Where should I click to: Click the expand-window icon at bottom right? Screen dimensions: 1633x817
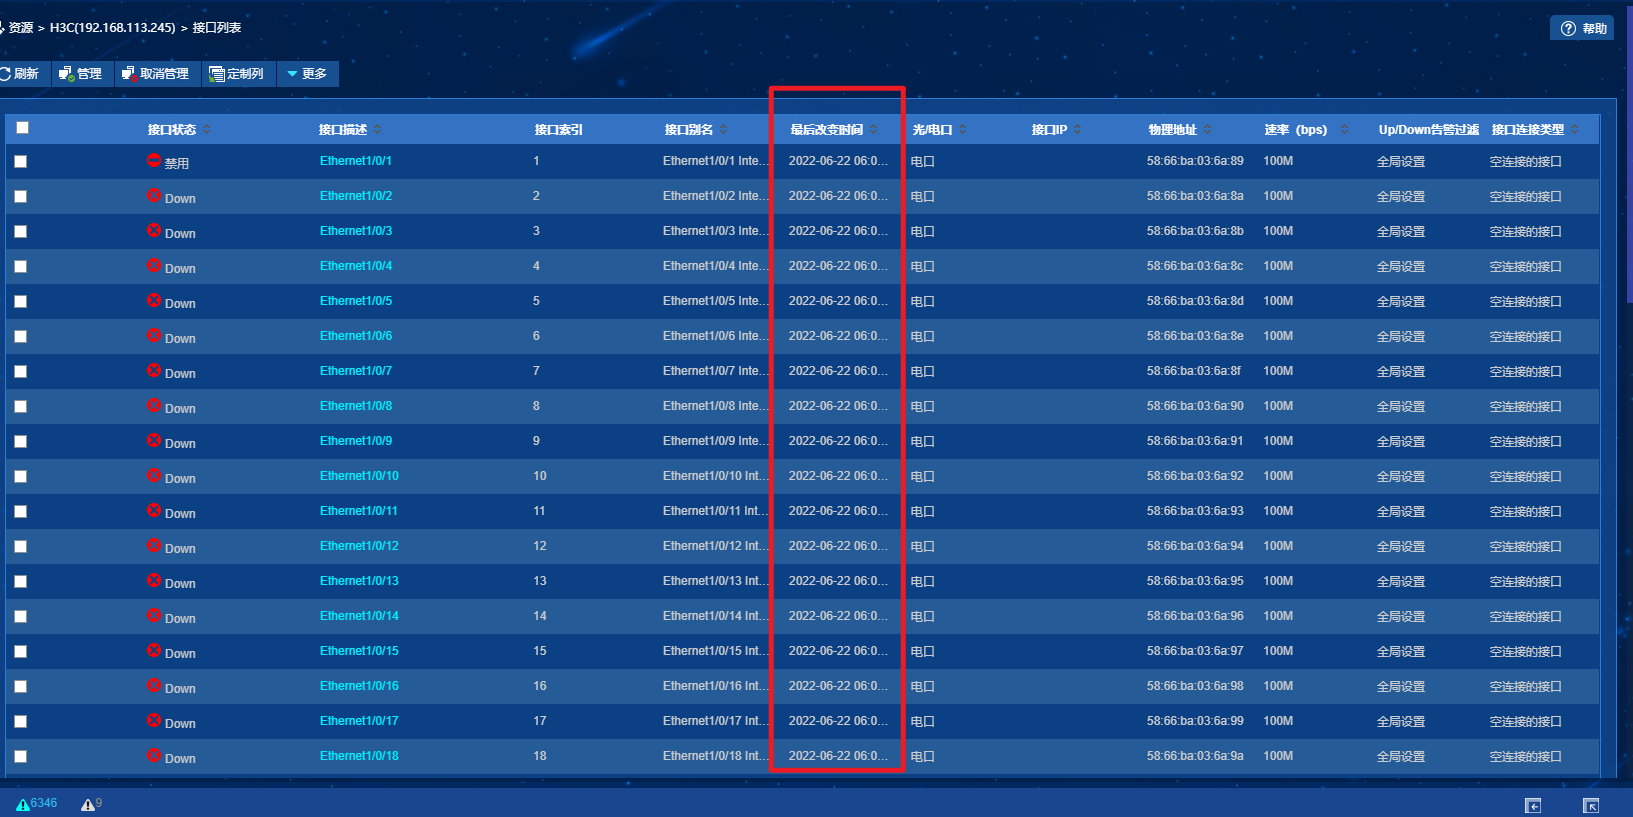pyautogui.click(x=1591, y=805)
